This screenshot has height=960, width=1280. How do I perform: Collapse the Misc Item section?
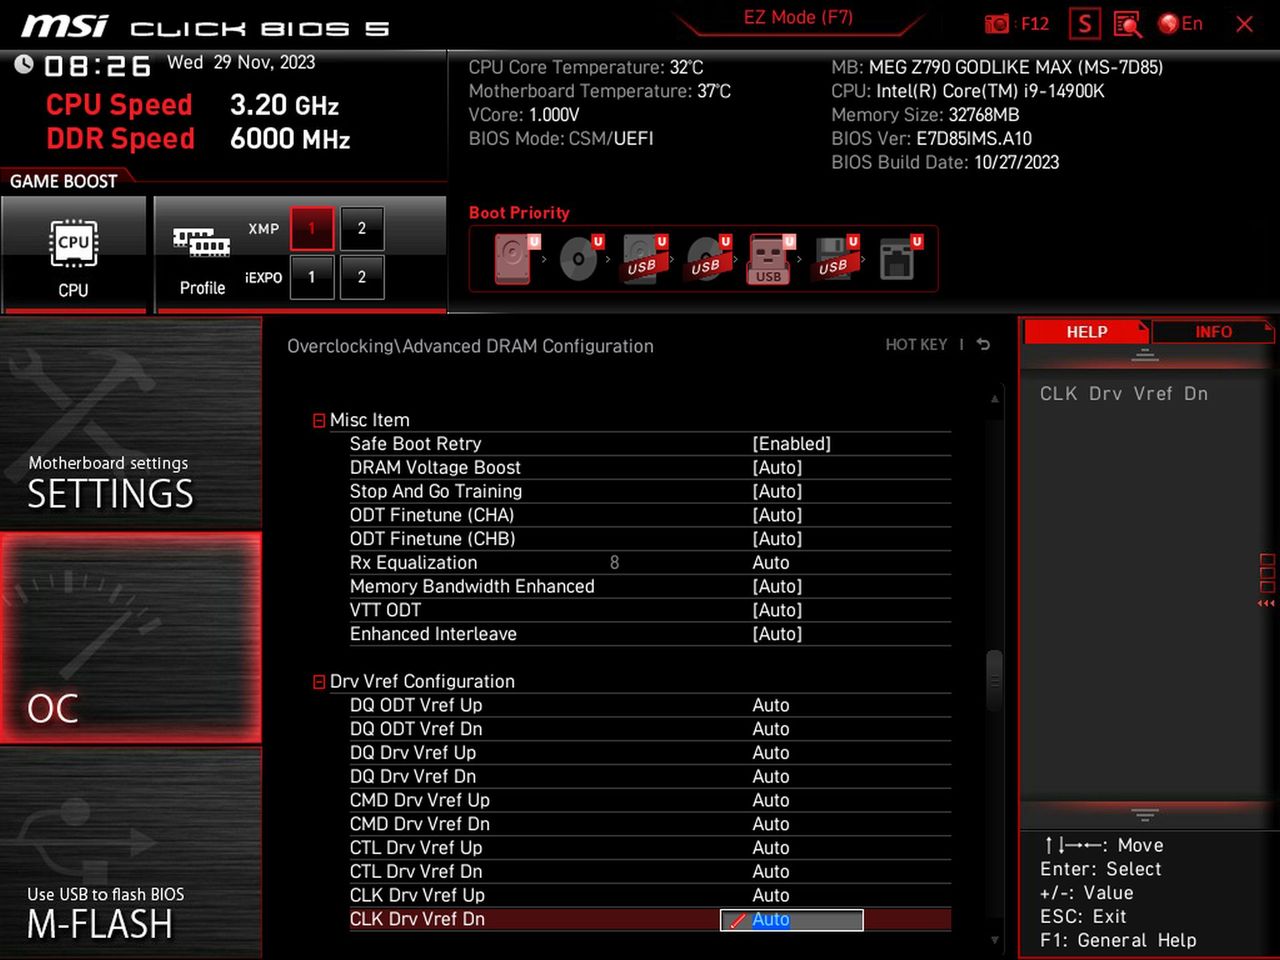coord(319,421)
